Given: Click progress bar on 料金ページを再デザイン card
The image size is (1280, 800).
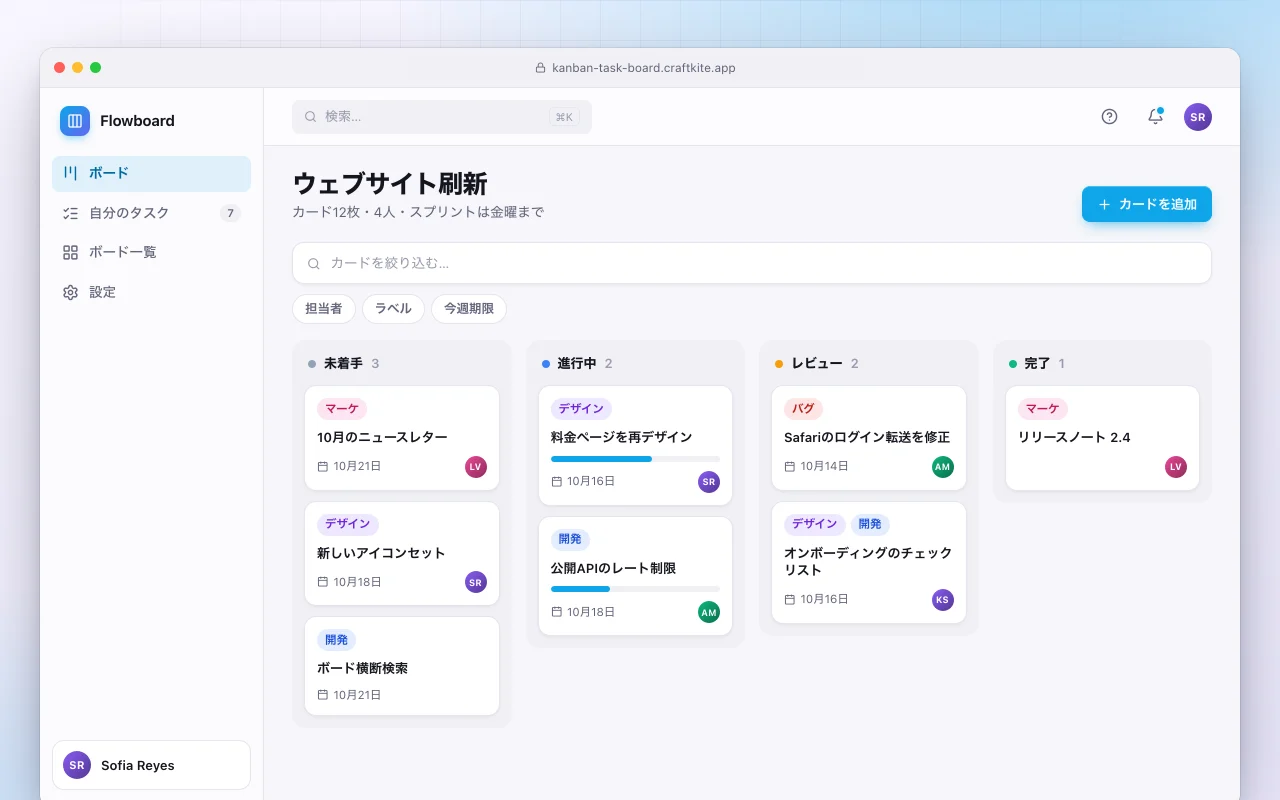Looking at the screenshot, I should (x=635, y=459).
